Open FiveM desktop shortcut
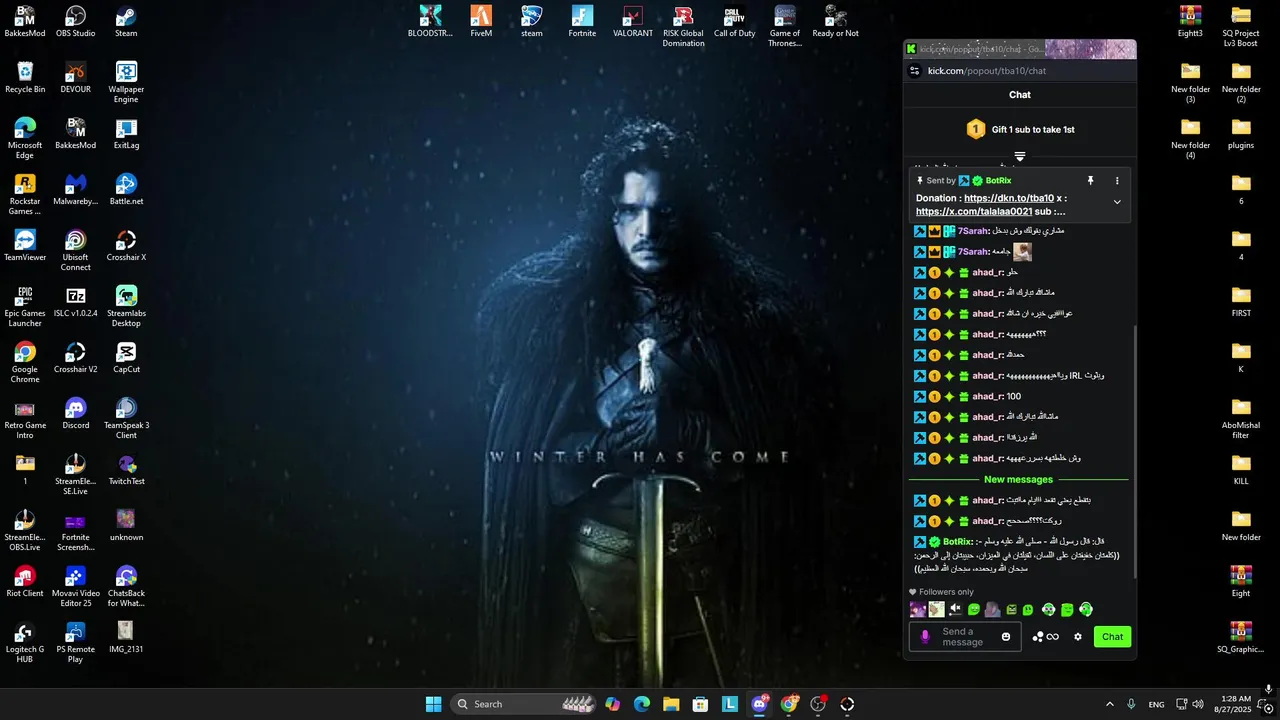 481,22
